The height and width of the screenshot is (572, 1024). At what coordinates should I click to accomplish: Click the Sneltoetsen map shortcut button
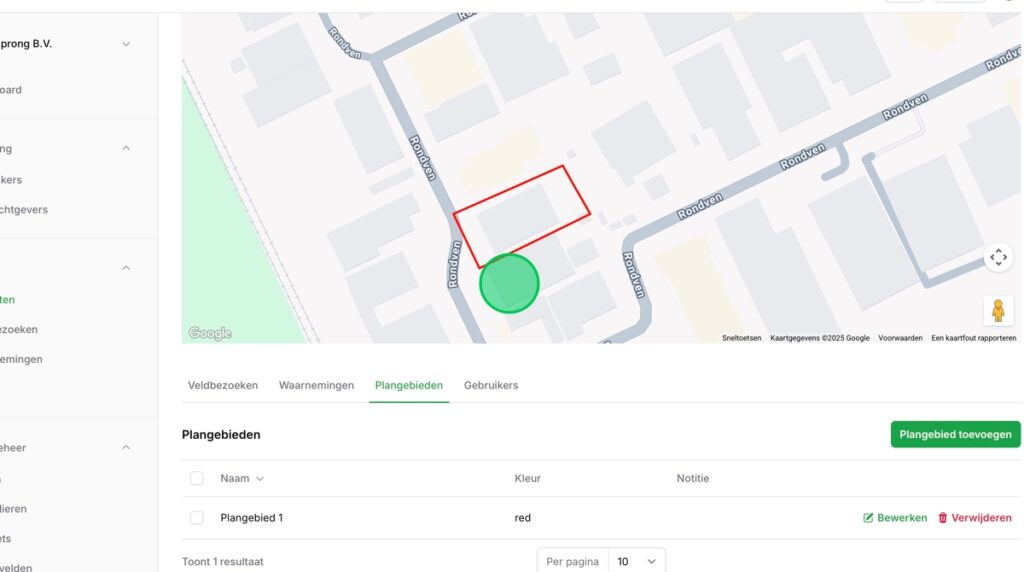(741, 338)
